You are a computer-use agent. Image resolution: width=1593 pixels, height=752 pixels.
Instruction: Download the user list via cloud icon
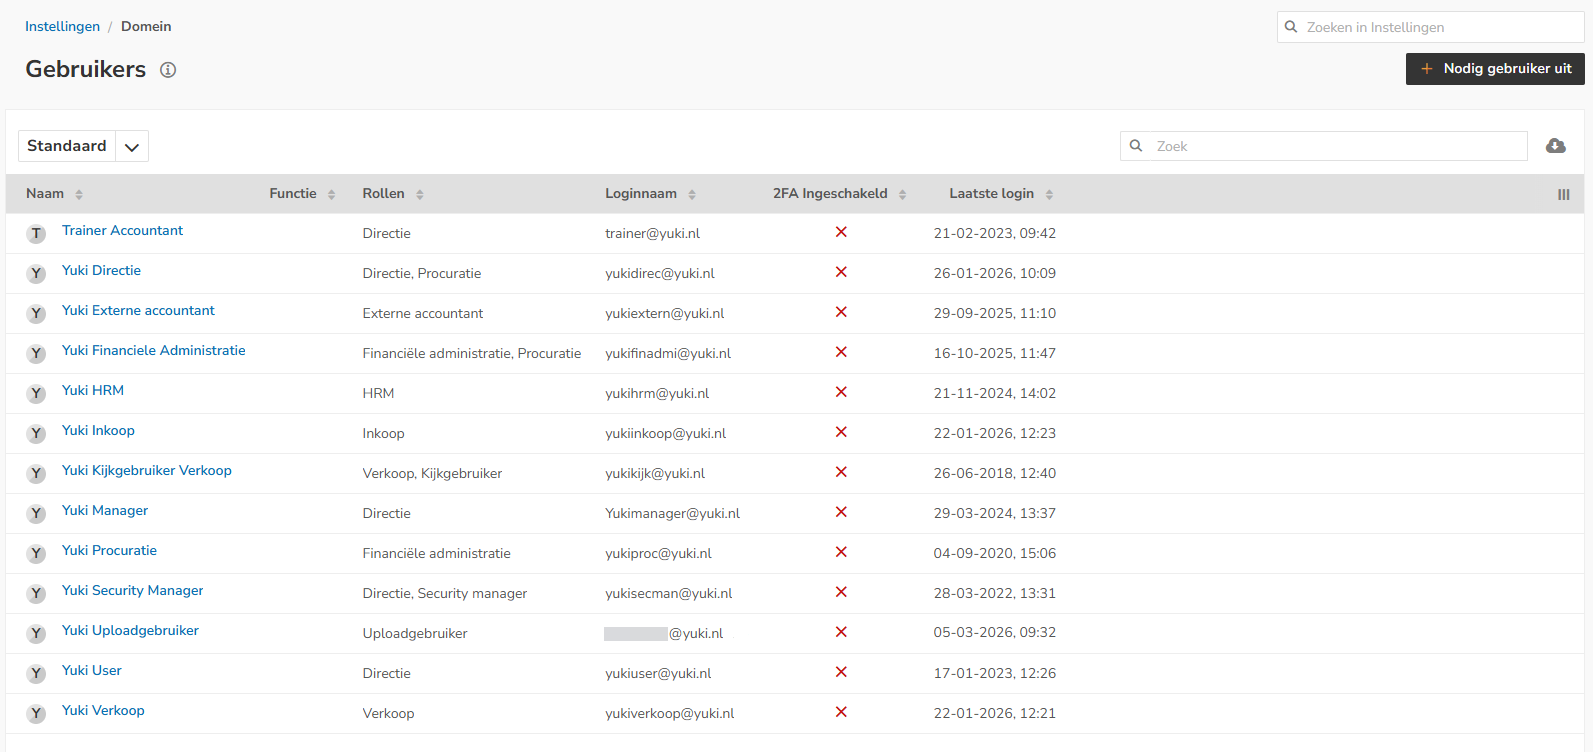coord(1556,146)
